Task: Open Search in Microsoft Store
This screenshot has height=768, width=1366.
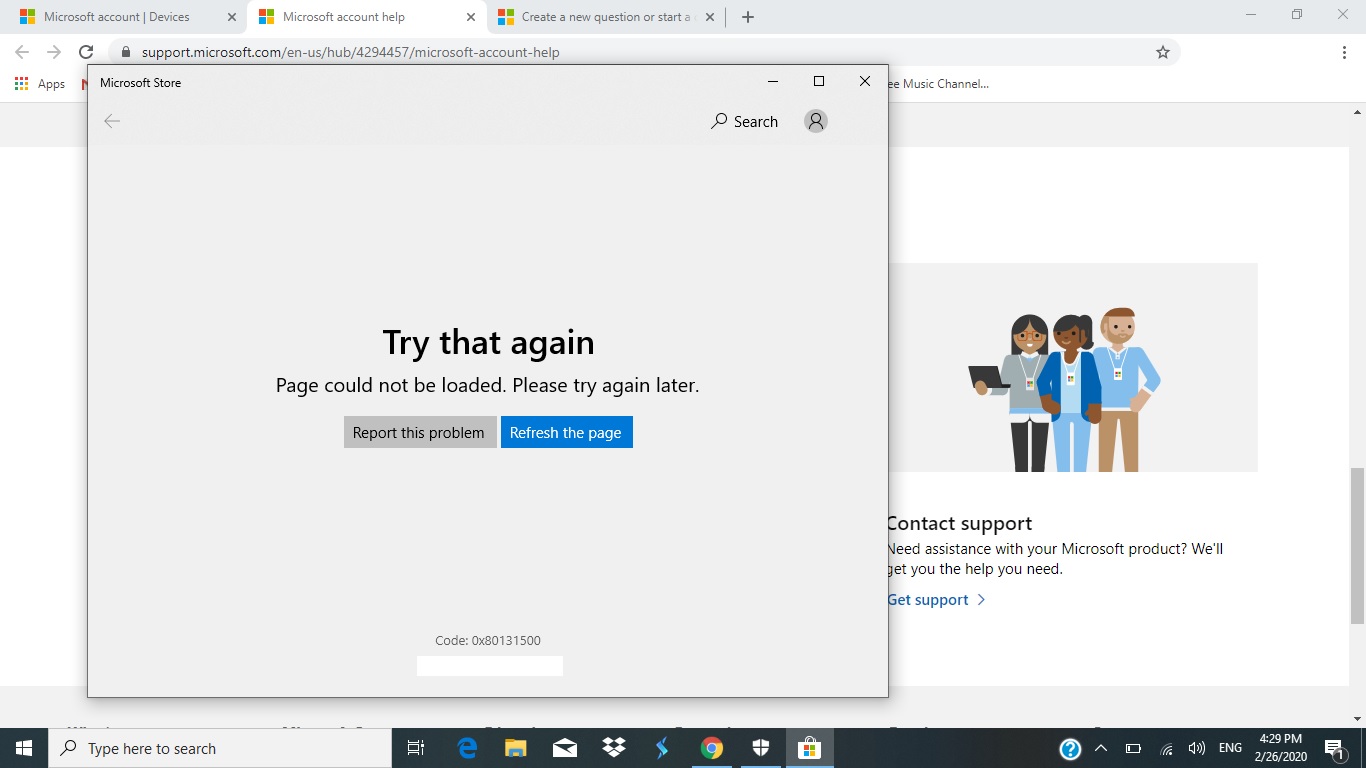Action: (x=744, y=121)
